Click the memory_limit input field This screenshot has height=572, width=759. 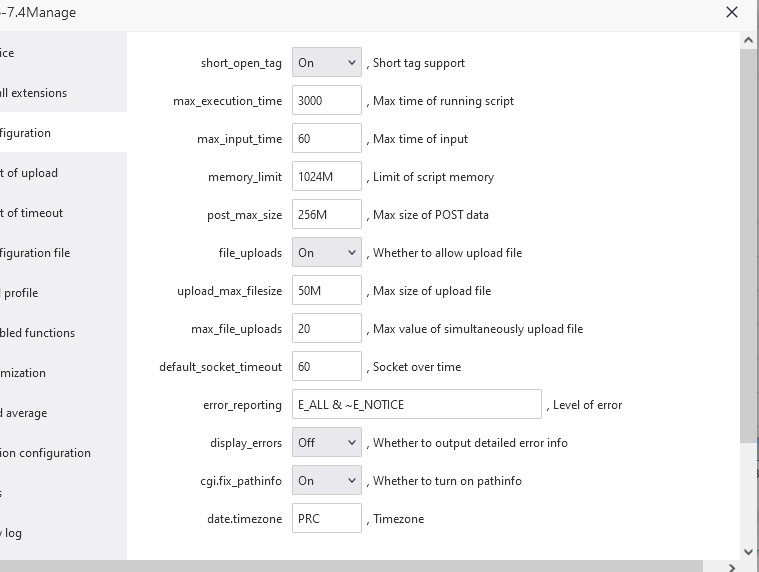tap(327, 176)
